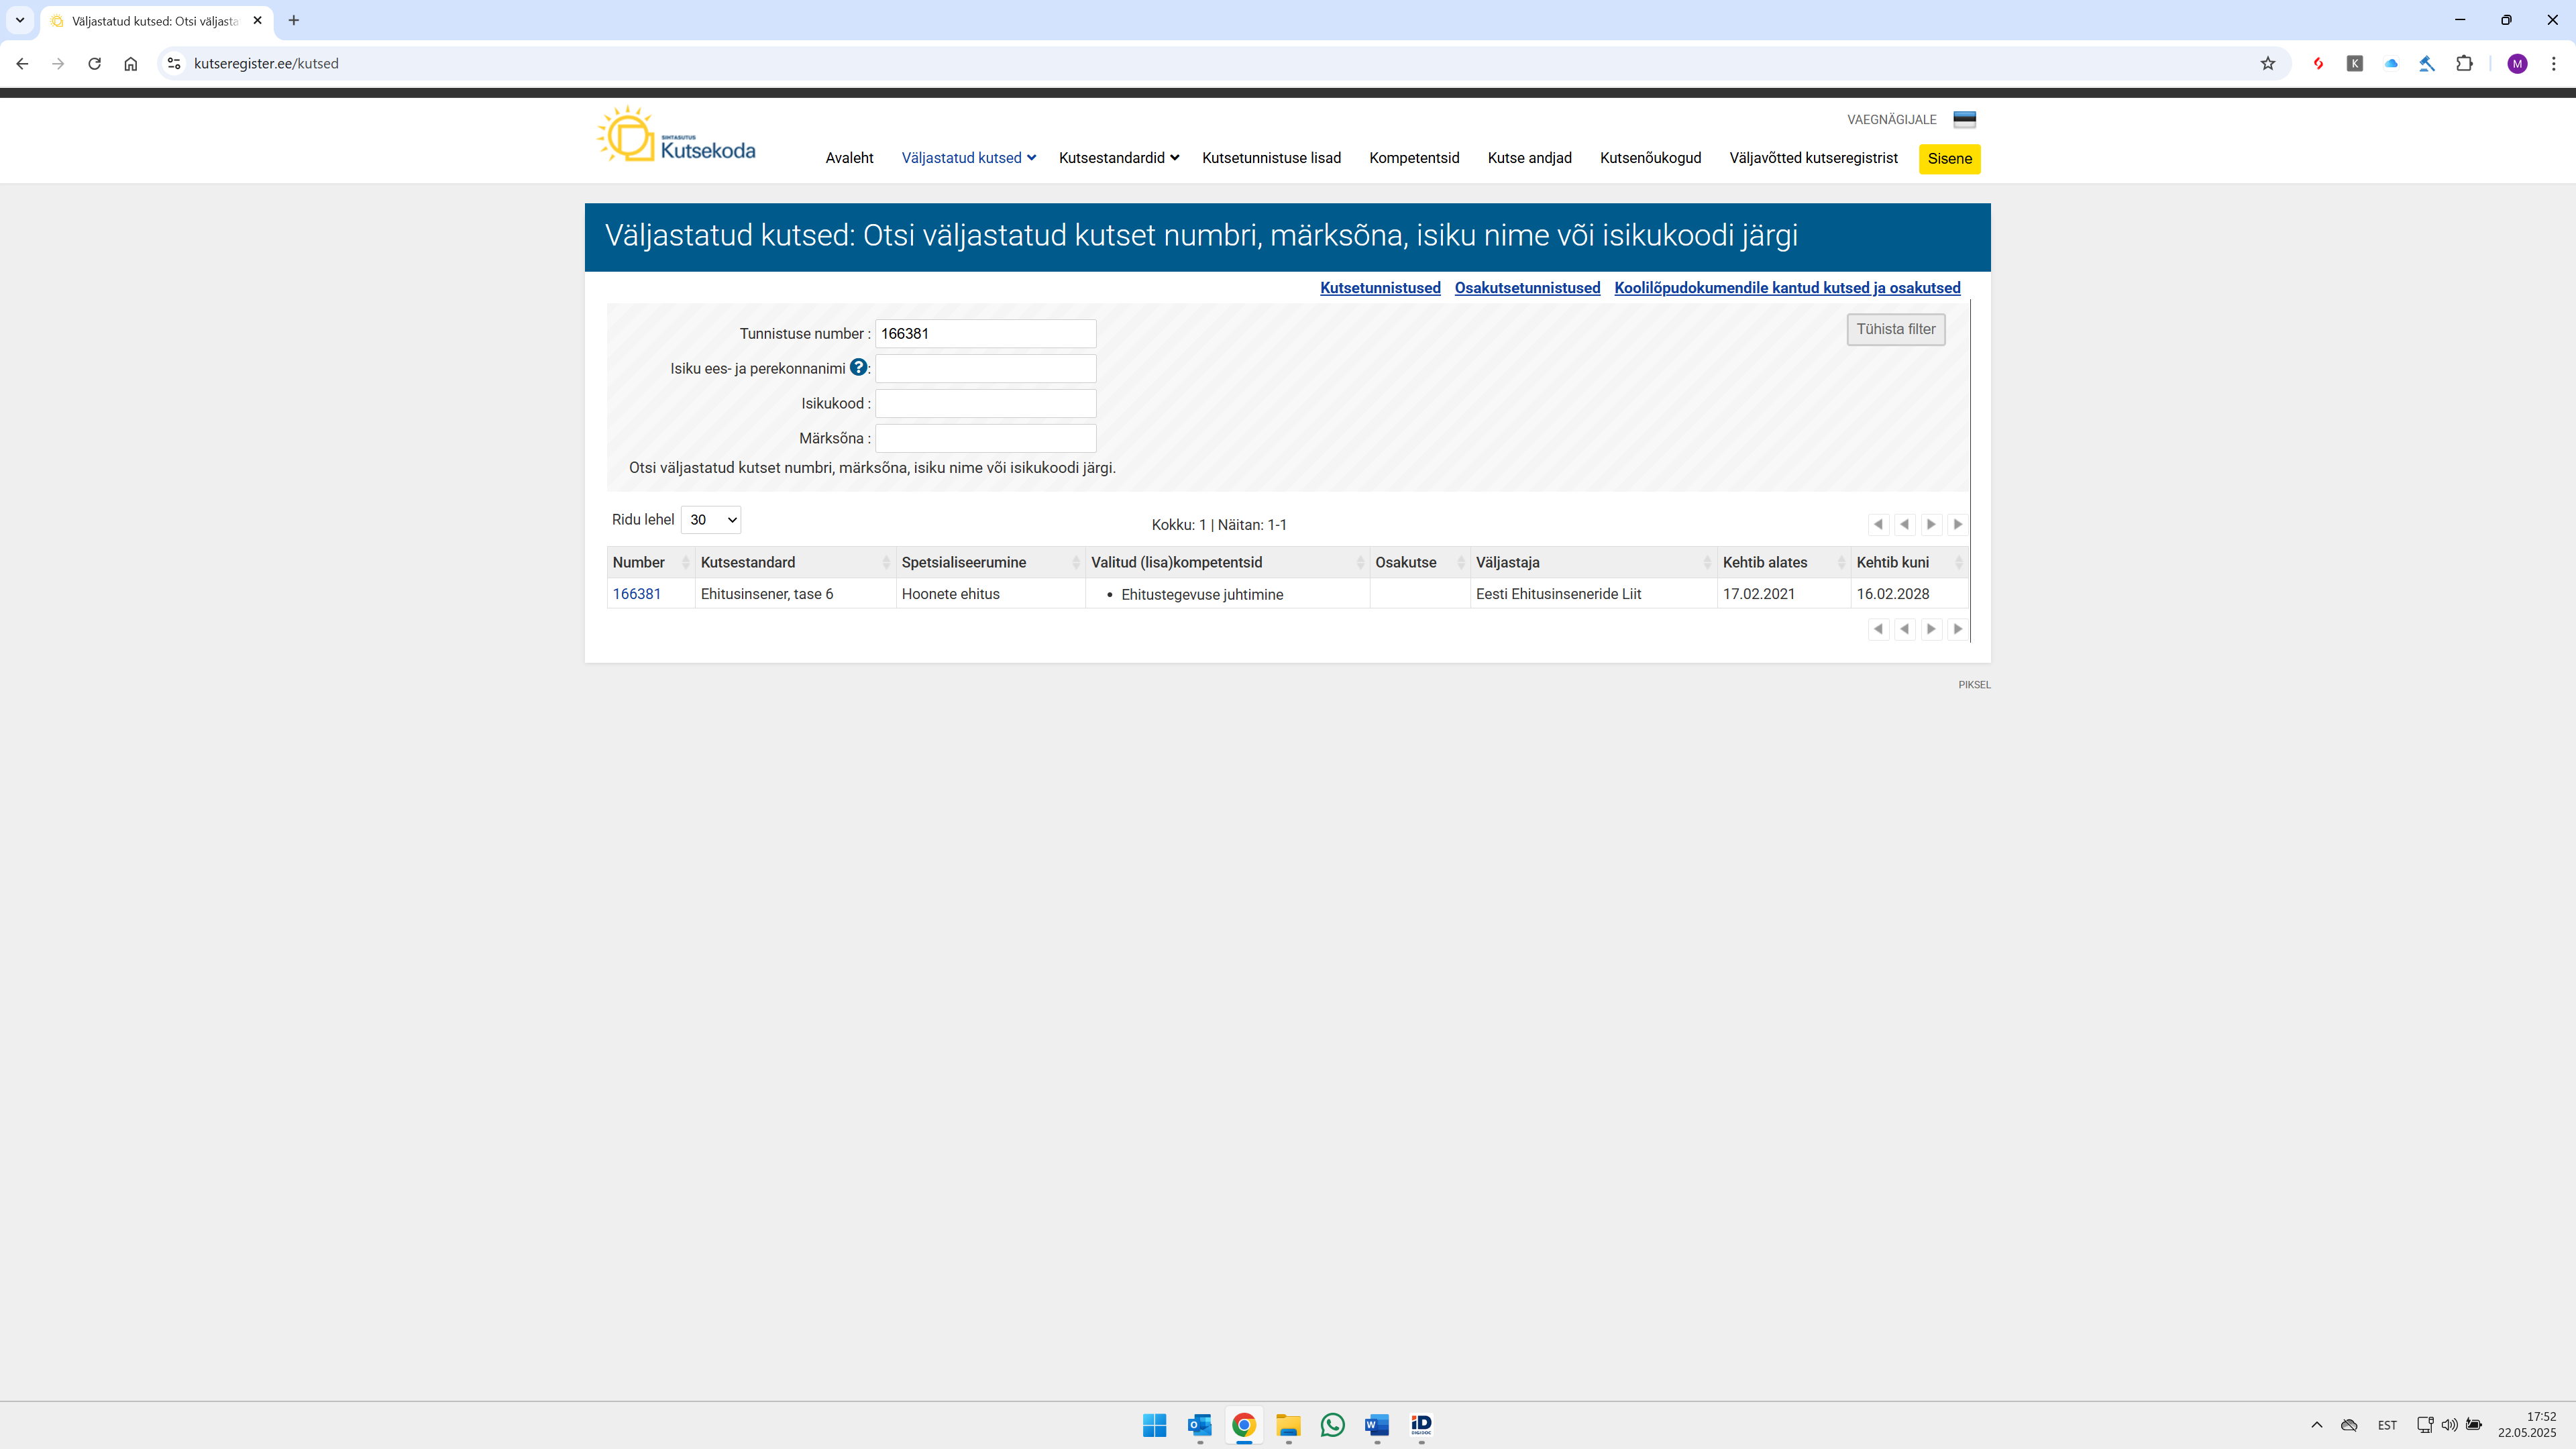Image resolution: width=2576 pixels, height=1449 pixels.
Task: Open the Chrome profile M avatar
Action: click(2517, 63)
